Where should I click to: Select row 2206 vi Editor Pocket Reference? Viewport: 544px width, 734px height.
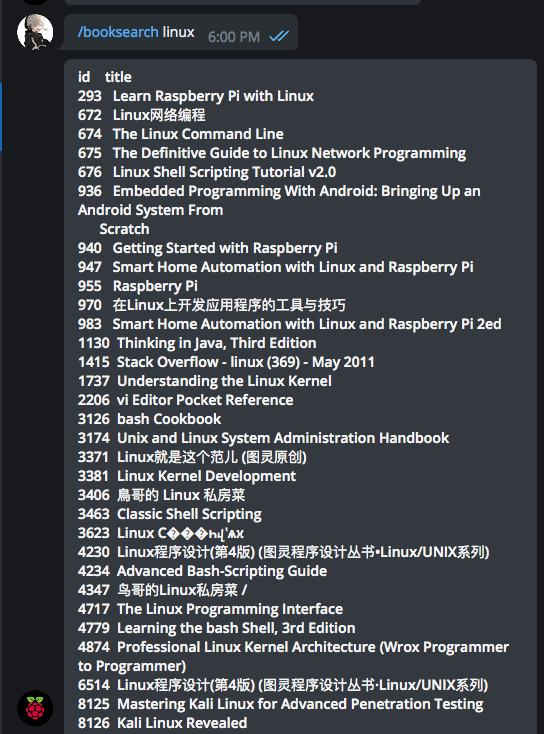point(185,400)
